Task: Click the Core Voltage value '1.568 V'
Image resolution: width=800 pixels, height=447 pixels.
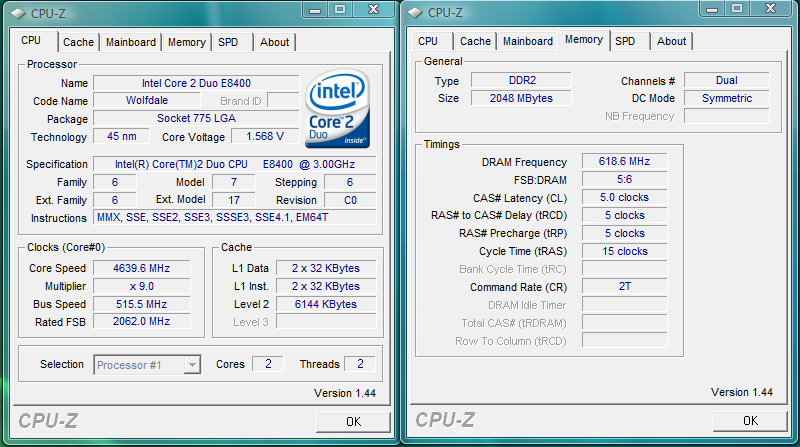Action: [265, 137]
